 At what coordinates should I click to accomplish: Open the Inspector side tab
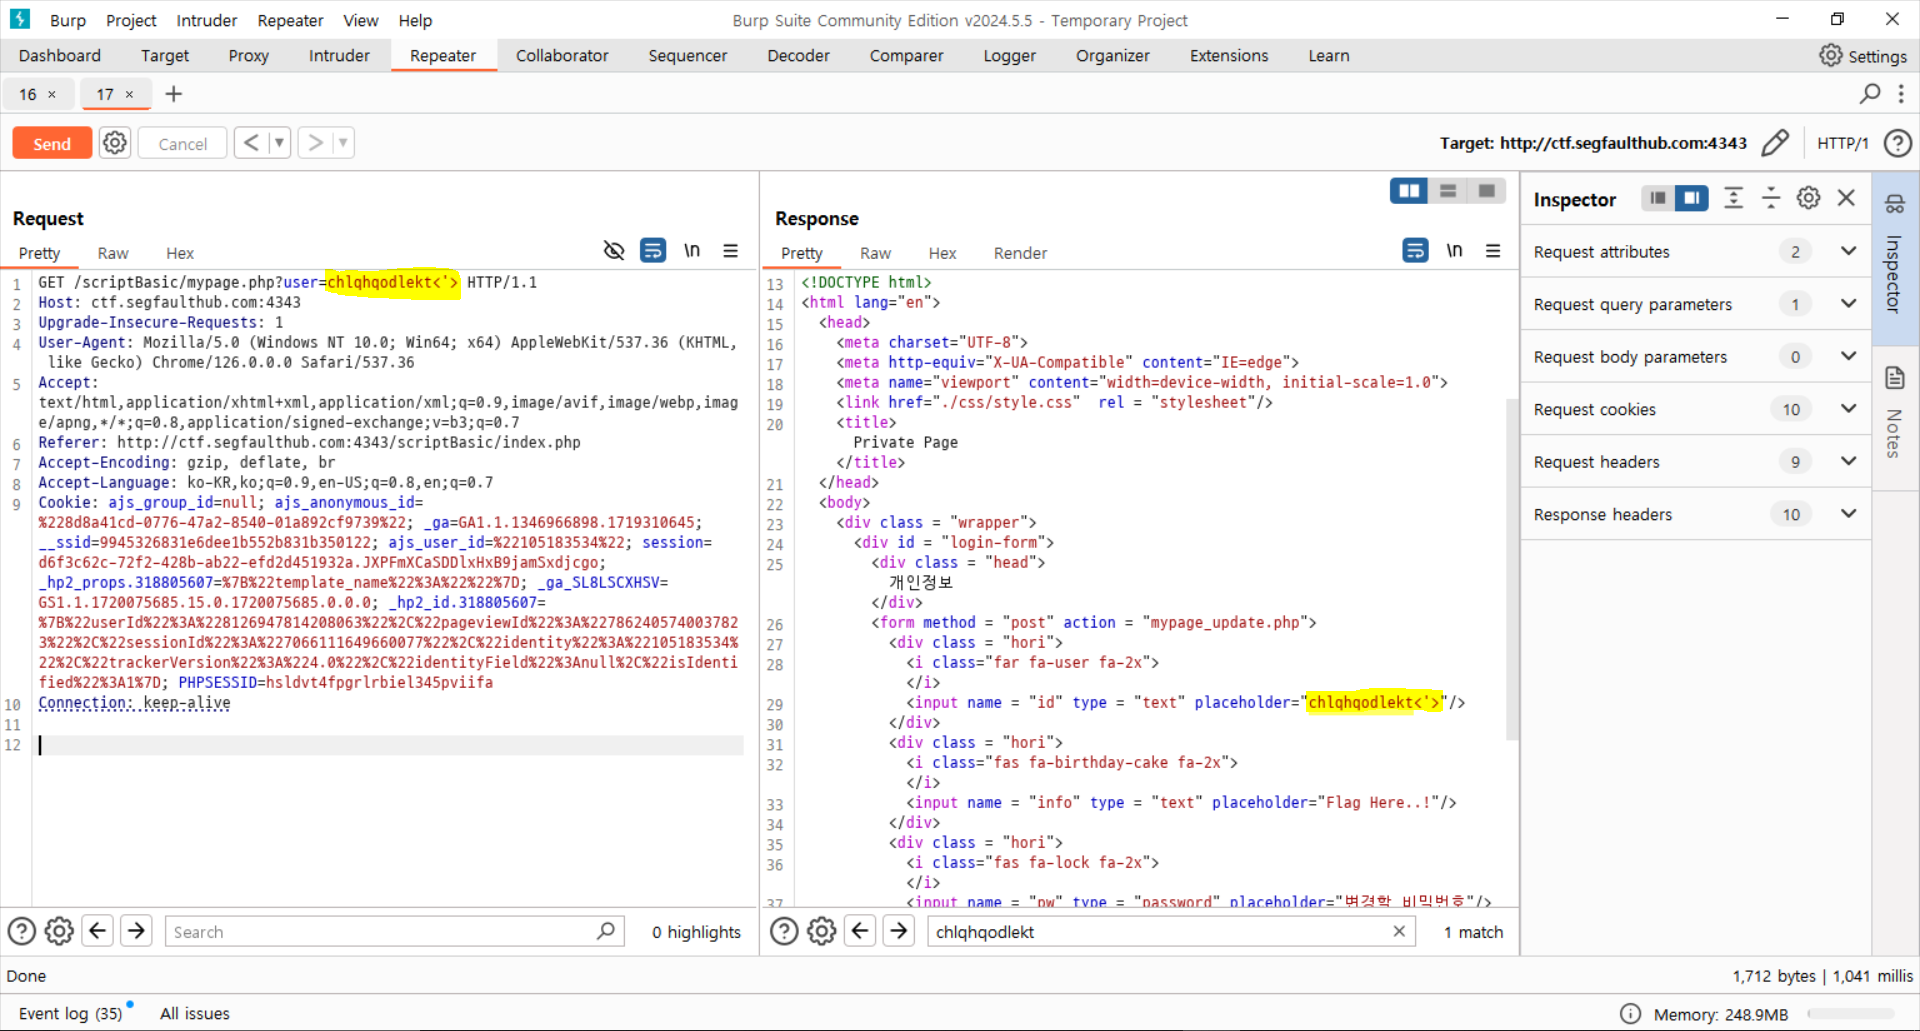1894,258
